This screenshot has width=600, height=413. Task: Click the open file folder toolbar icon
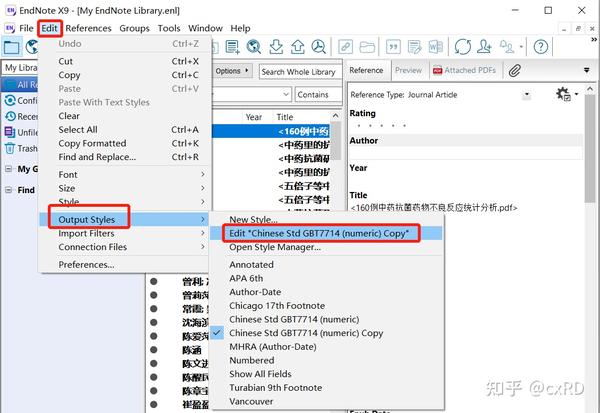pos(367,47)
